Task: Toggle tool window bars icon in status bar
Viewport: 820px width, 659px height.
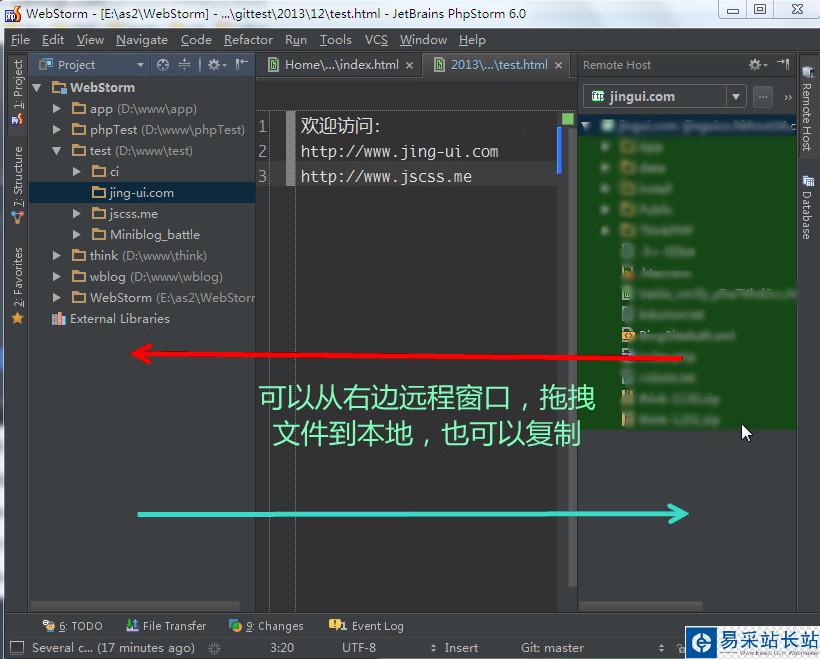Action: [x=17, y=647]
